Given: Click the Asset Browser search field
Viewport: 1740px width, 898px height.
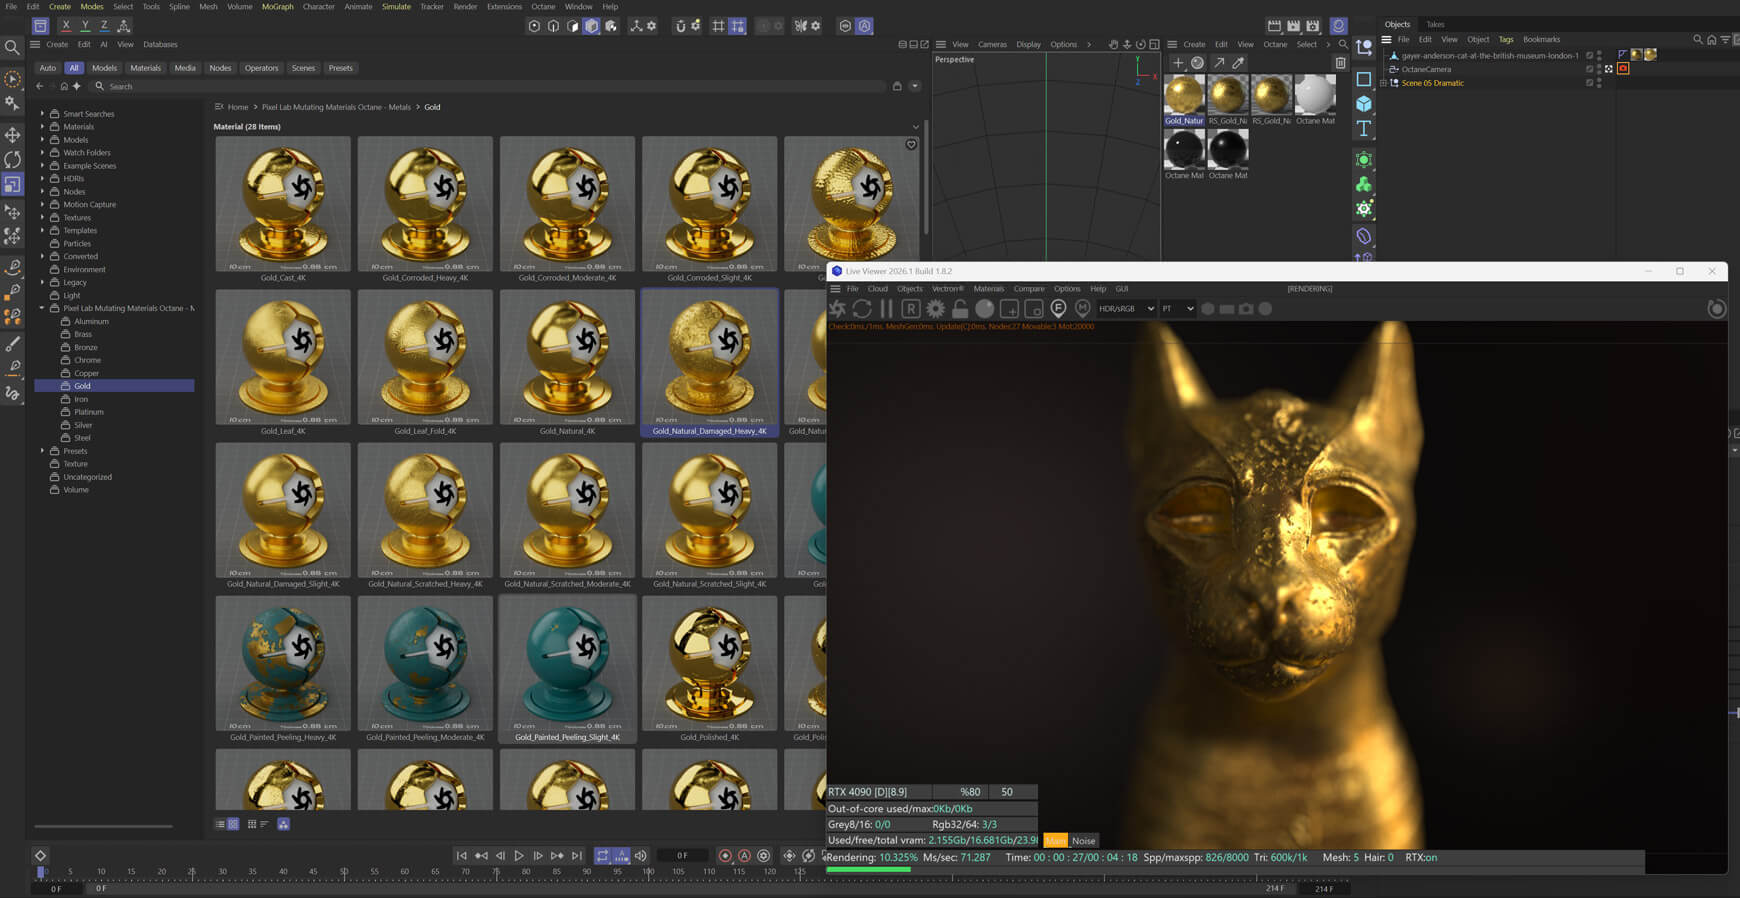Looking at the screenshot, I should tap(490, 87).
